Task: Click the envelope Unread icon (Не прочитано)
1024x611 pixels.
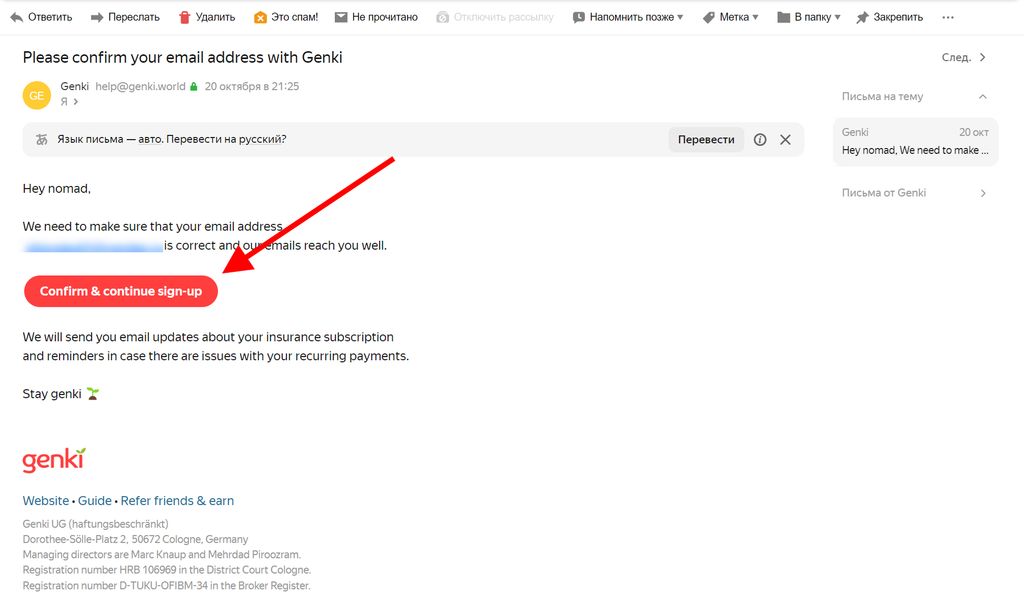Action: point(341,17)
